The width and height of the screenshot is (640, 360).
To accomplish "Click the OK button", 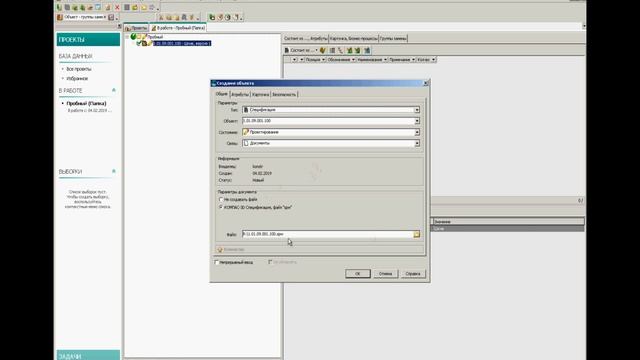I will [x=358, y=274].
